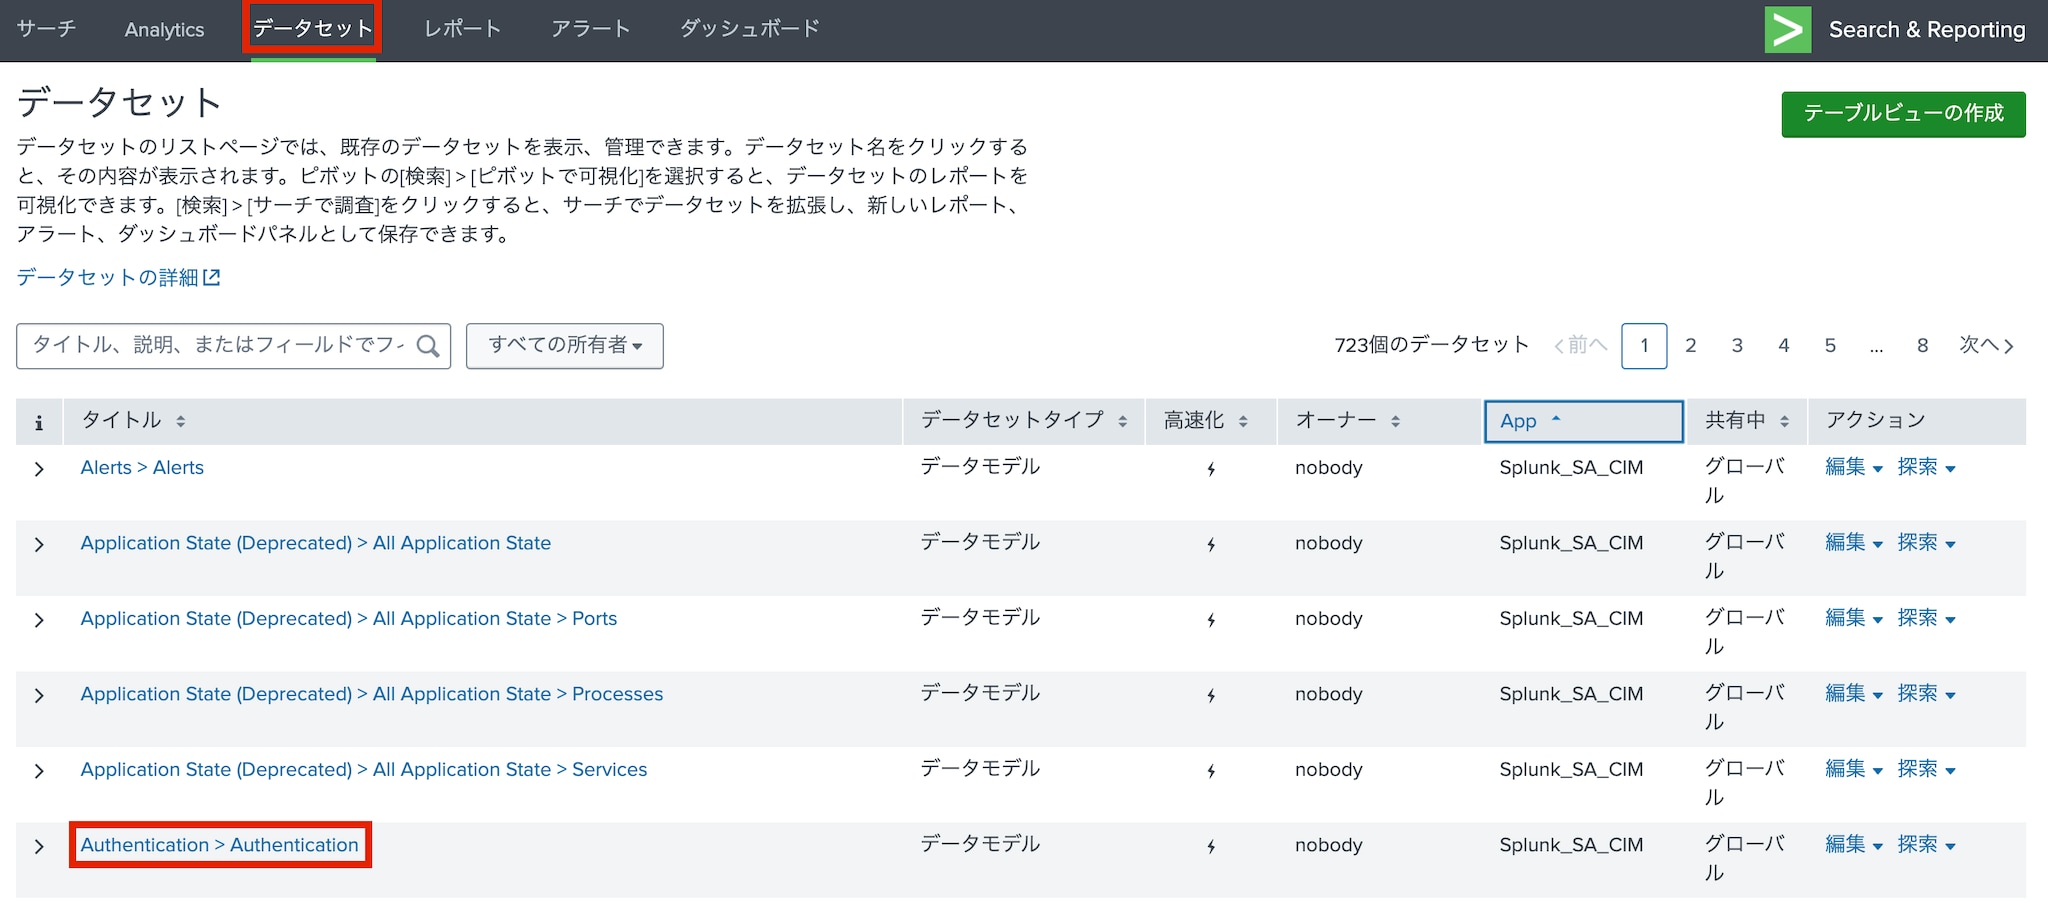Expand the All Application State row
This screenshot has width=2048, height=903.
(39, 545)
